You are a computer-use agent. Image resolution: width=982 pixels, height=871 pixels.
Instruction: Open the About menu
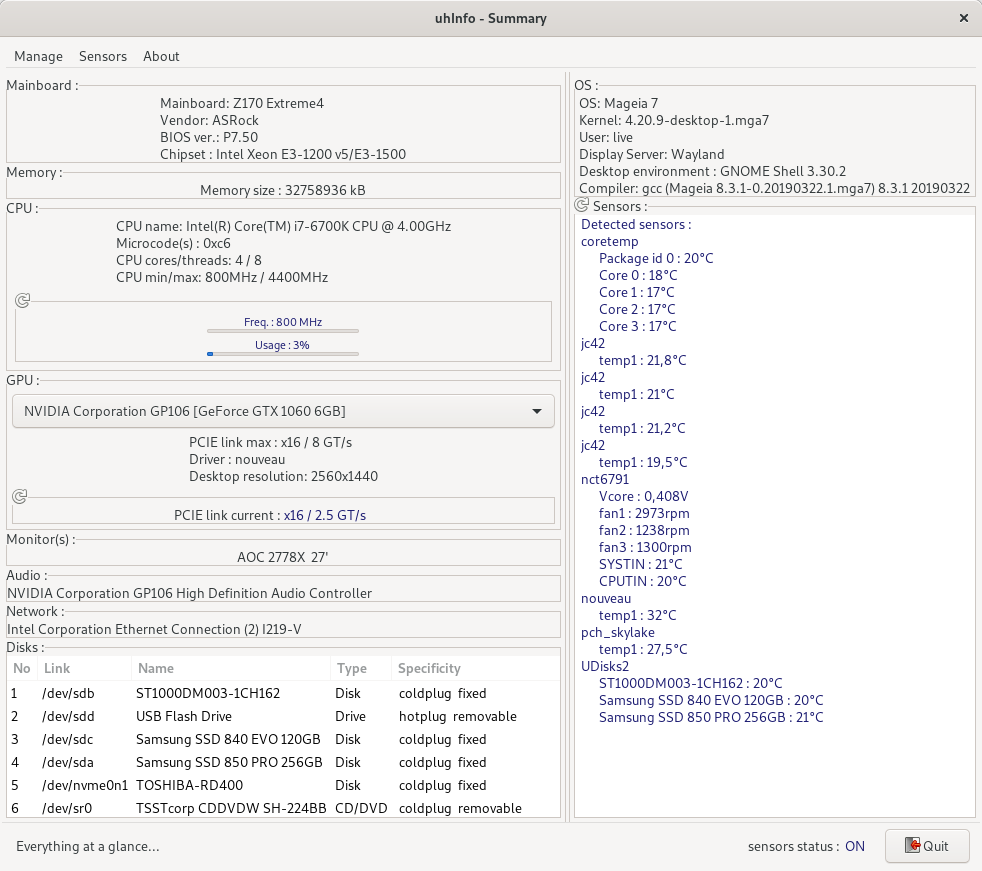click(x=161, y=56)
